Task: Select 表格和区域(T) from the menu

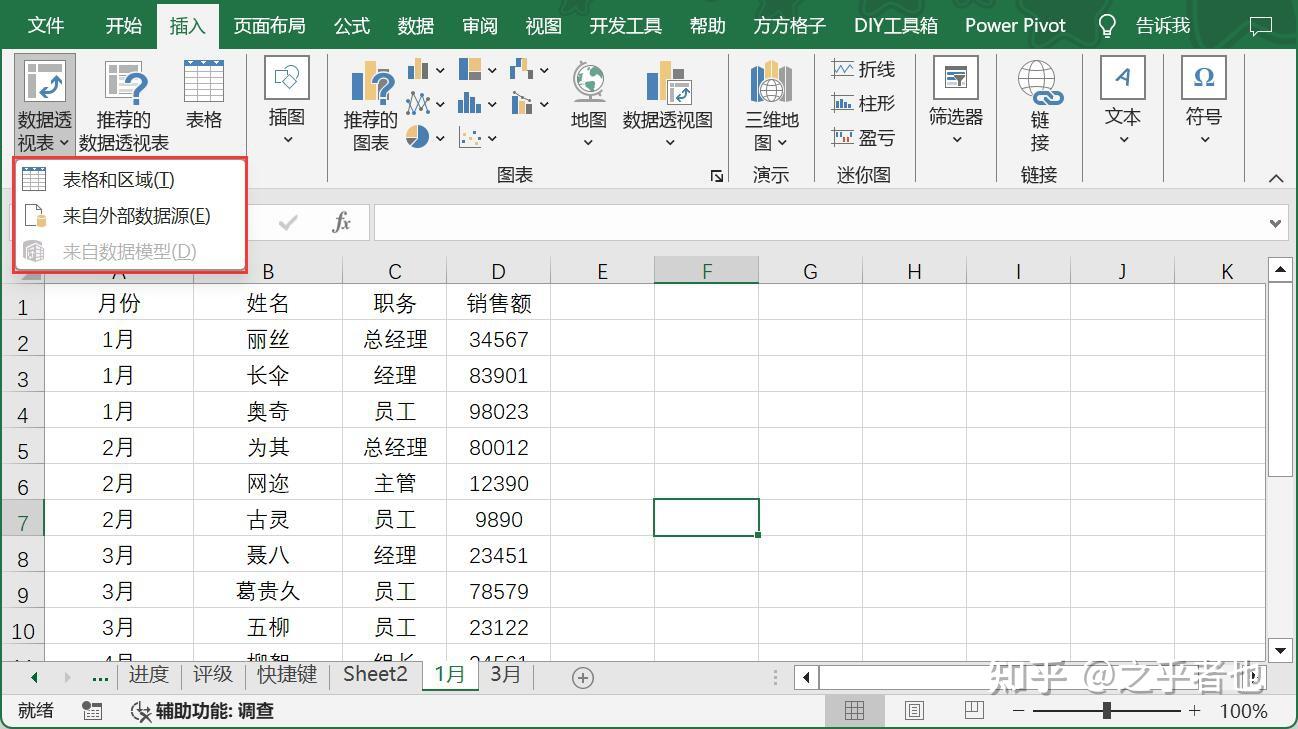Action: [x=118, y=179]
